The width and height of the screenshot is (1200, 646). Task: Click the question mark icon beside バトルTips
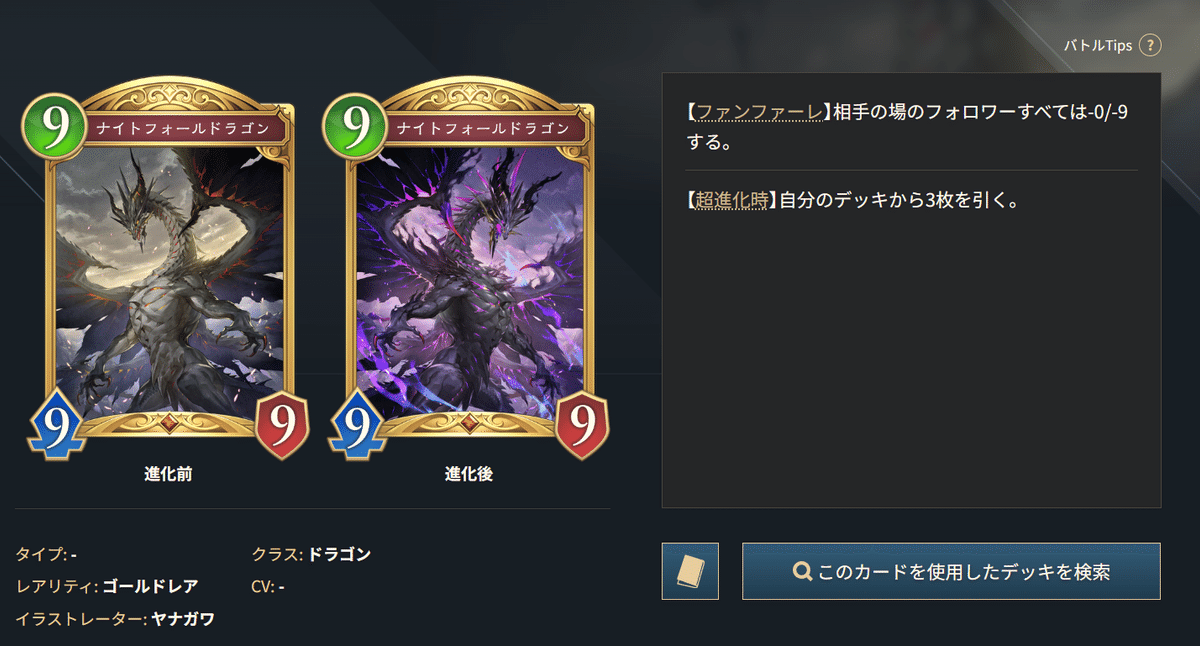pos(1151,46)
